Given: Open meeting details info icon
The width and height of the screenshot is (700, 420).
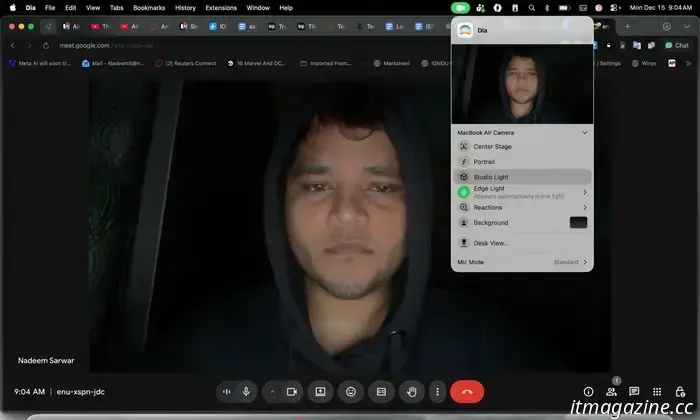Looking at the screenshot, I should coord(588,392).
